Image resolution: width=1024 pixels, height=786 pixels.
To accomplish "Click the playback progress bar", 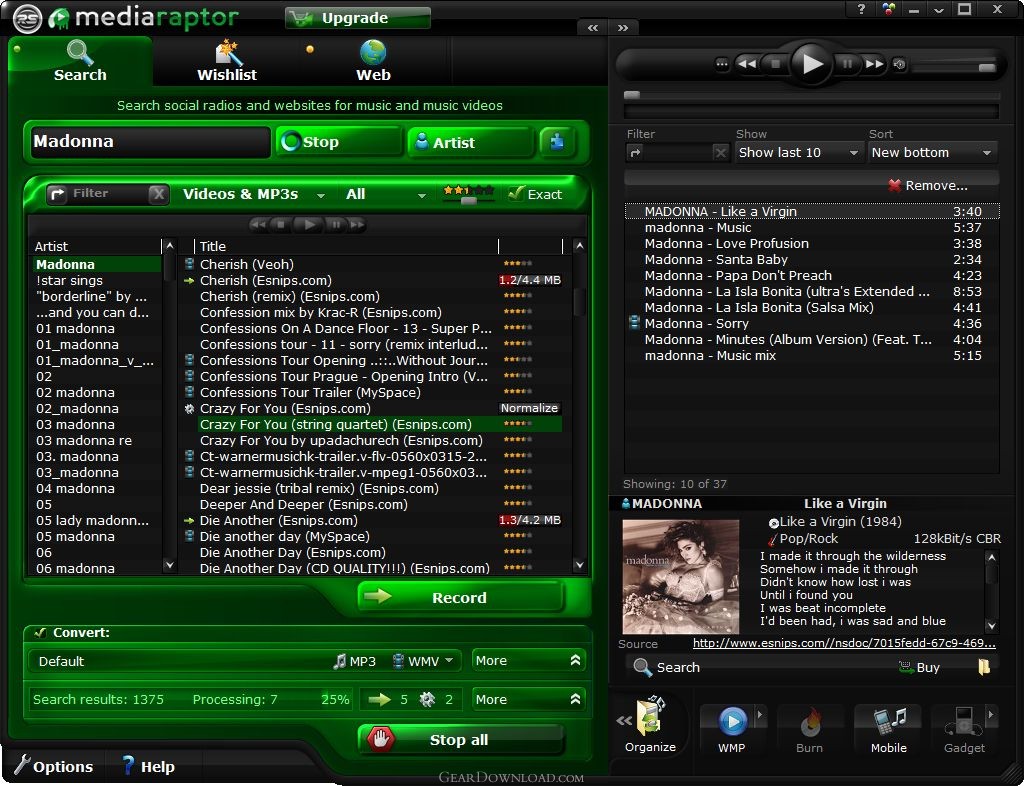I will (812, 95).
